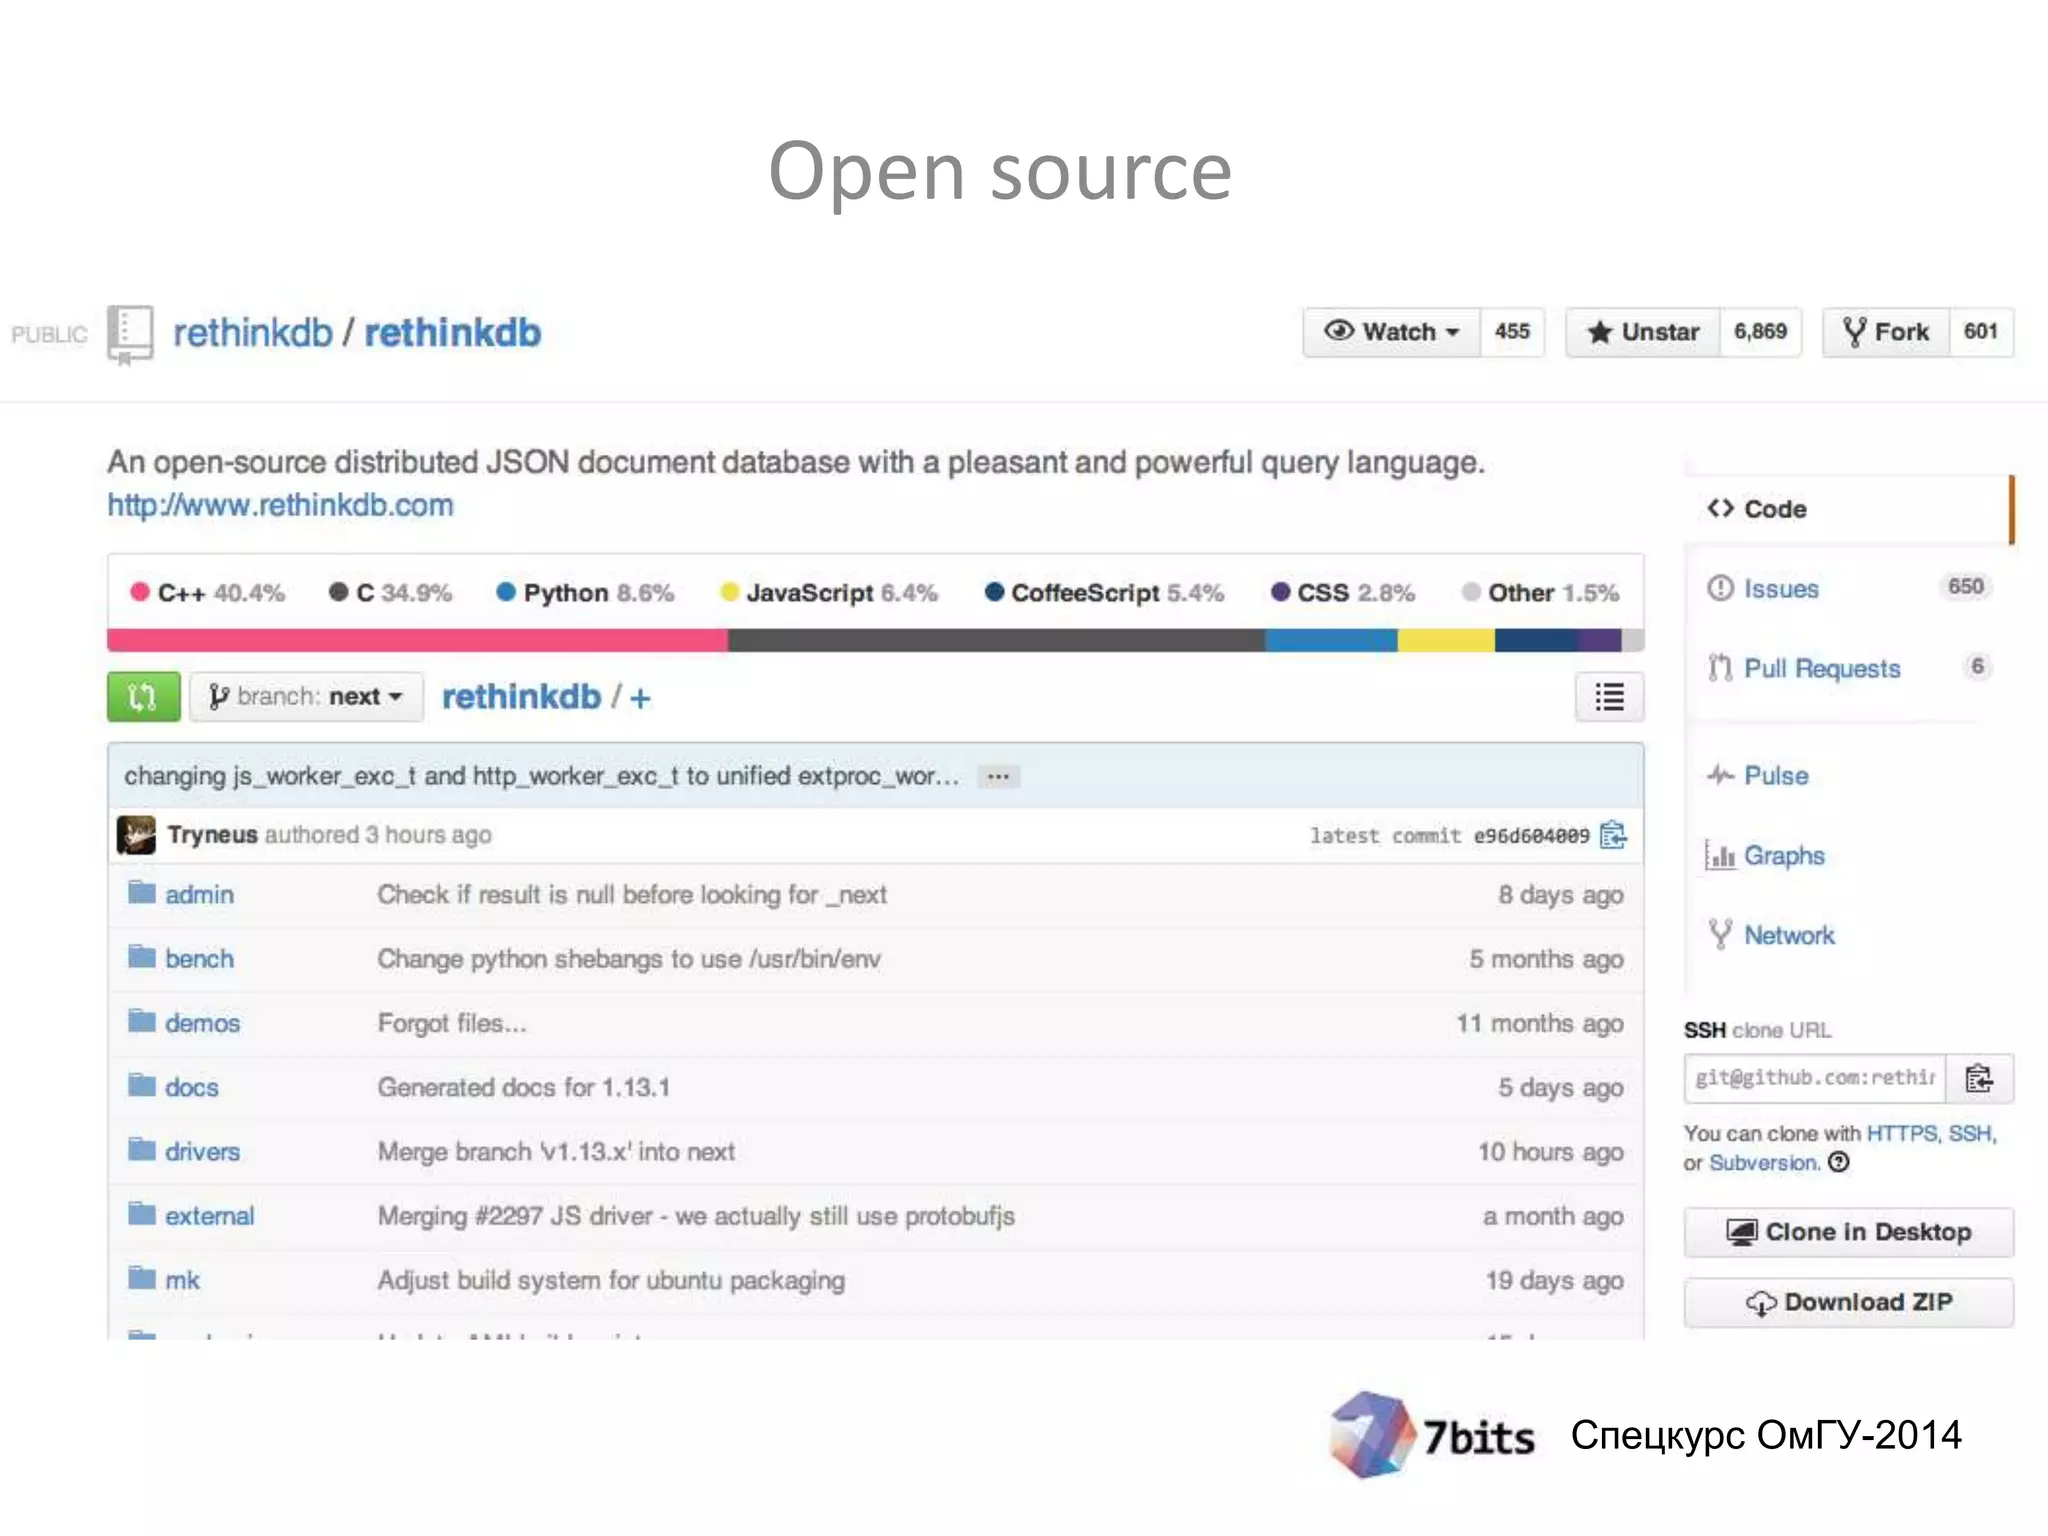
Task: Switch clone URL to Subversion
Action: pyautogui.click(x=1763, y=1163)
